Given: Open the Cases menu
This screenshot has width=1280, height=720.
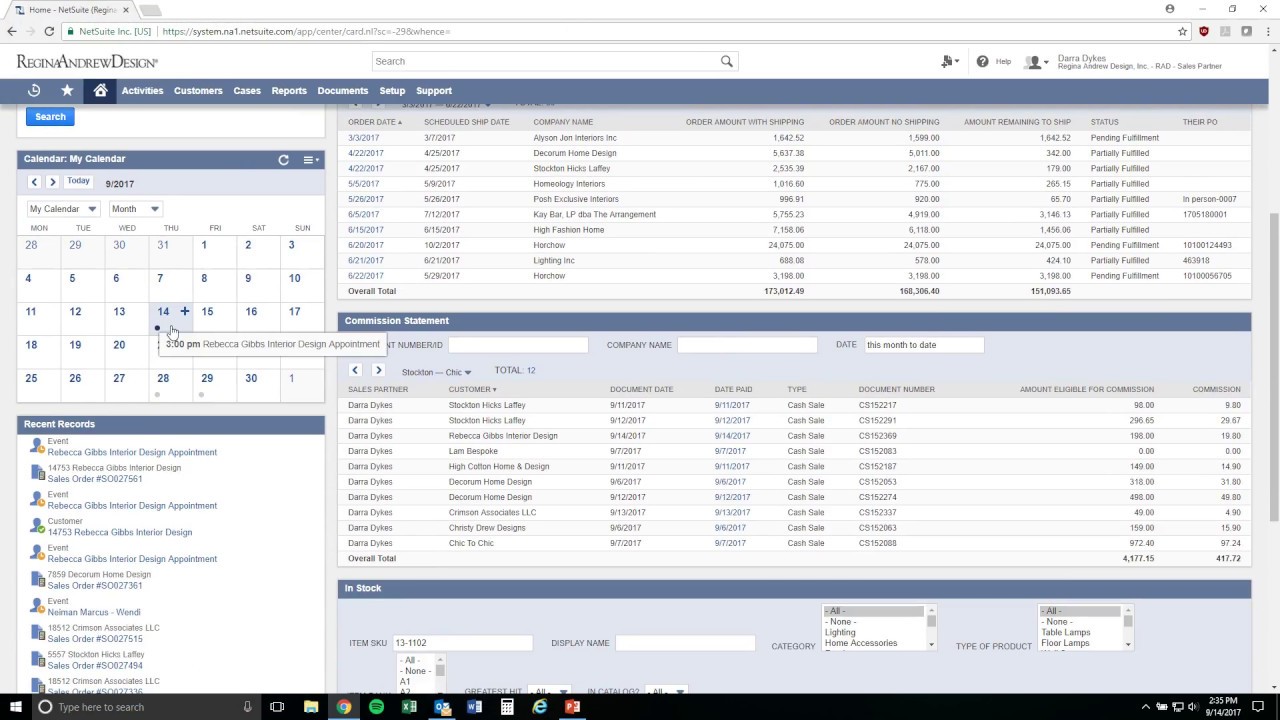Looking at the screenshot, I should pyautogui.click(x=247, y=91).
